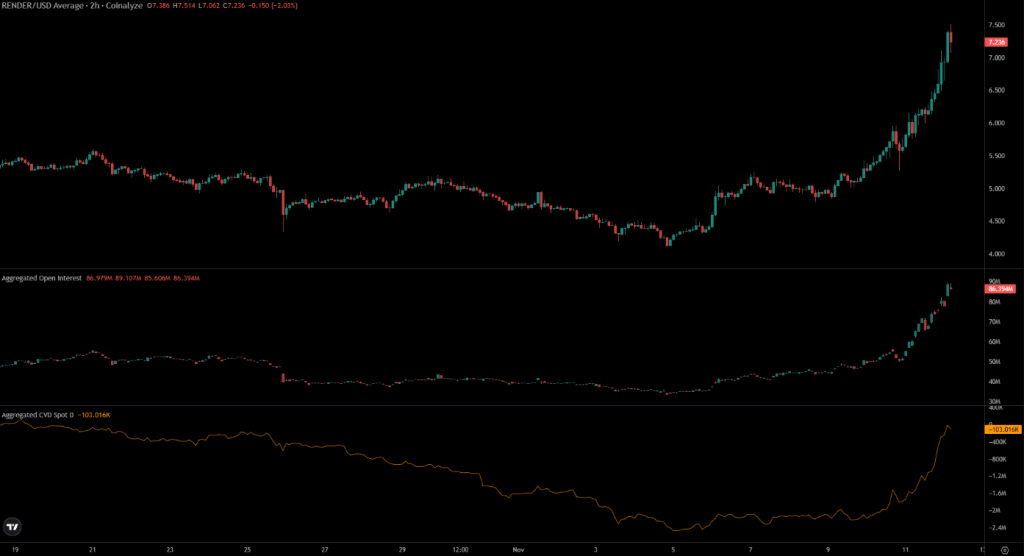The width and height of the screenshot is (1024, 556).
Task: Click date 11 on the time axis
Action: (906, 549)
